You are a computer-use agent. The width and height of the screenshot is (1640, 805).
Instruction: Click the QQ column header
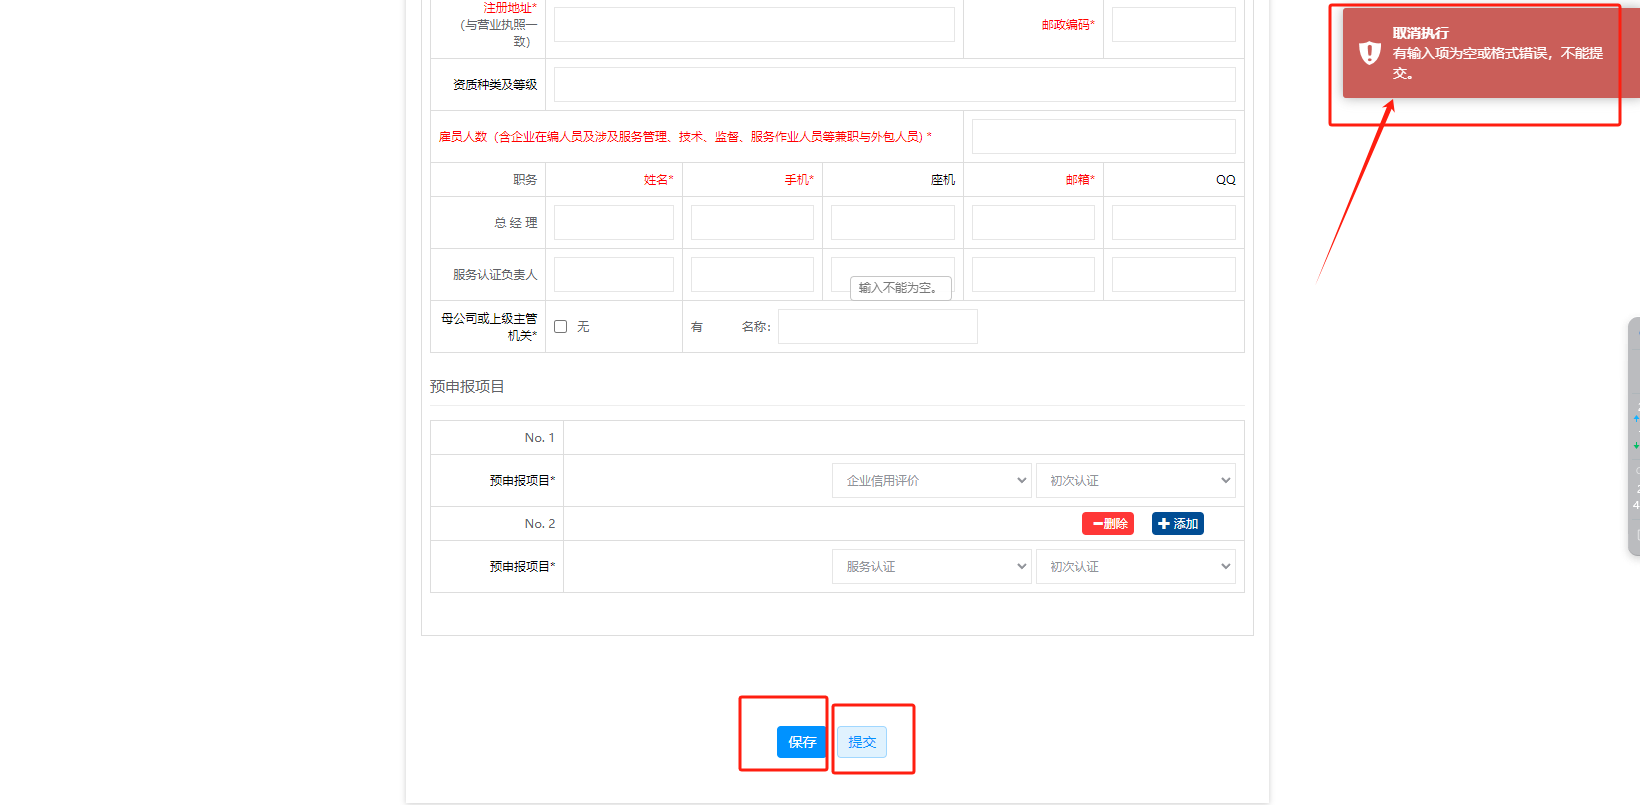tap(1226, 180)
